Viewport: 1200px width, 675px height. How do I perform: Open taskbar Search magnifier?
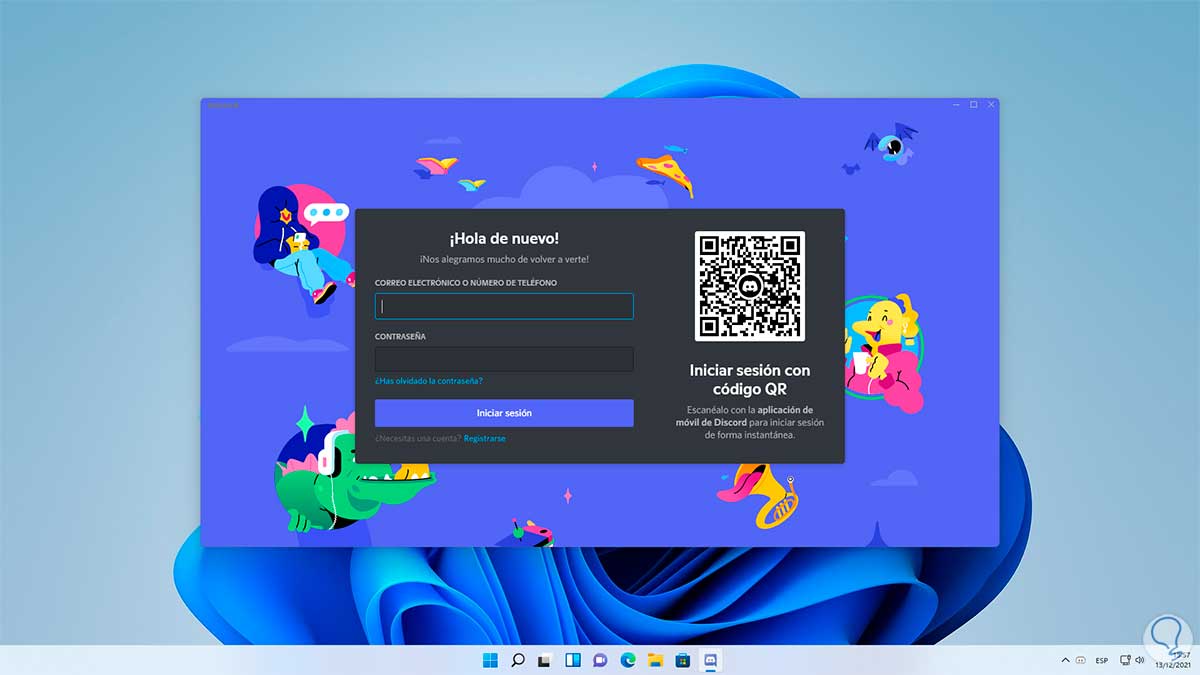518,660
